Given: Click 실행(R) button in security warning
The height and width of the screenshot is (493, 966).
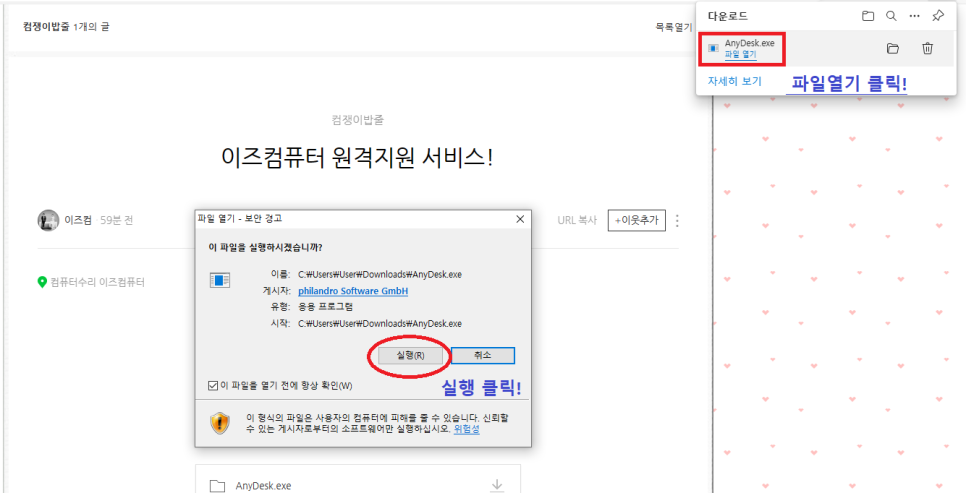Looking at the screenshot, I should [410, 356].
